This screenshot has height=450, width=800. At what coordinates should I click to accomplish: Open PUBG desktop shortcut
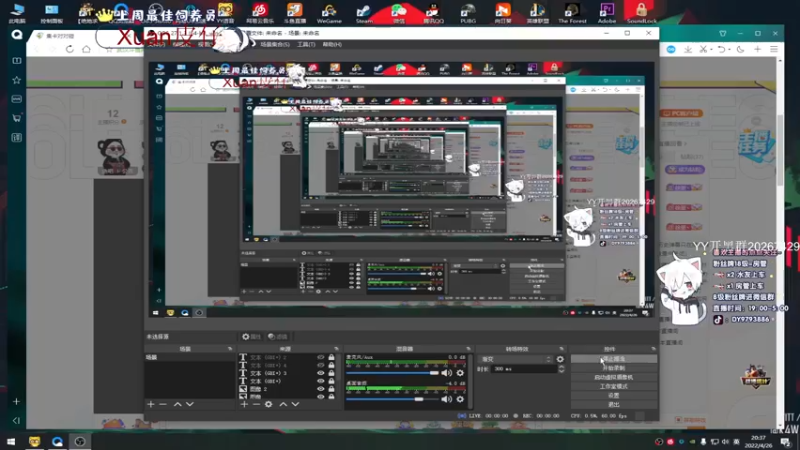pyautogui.click(x=468, y=13)
